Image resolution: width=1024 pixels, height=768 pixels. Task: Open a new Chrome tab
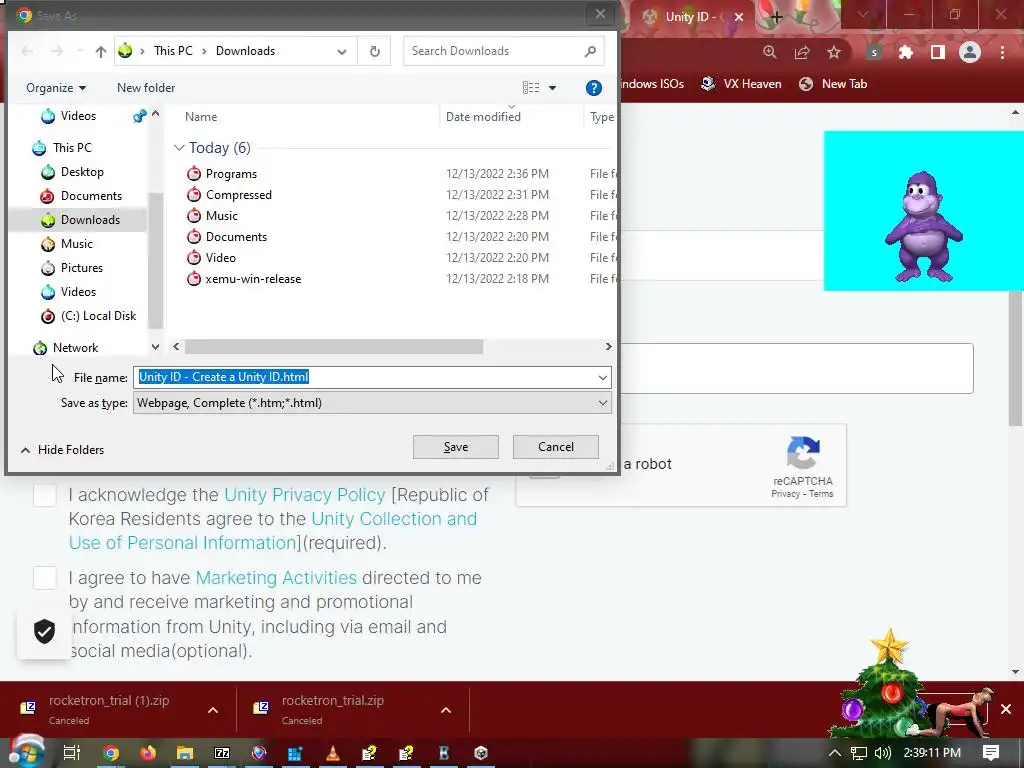776,17
